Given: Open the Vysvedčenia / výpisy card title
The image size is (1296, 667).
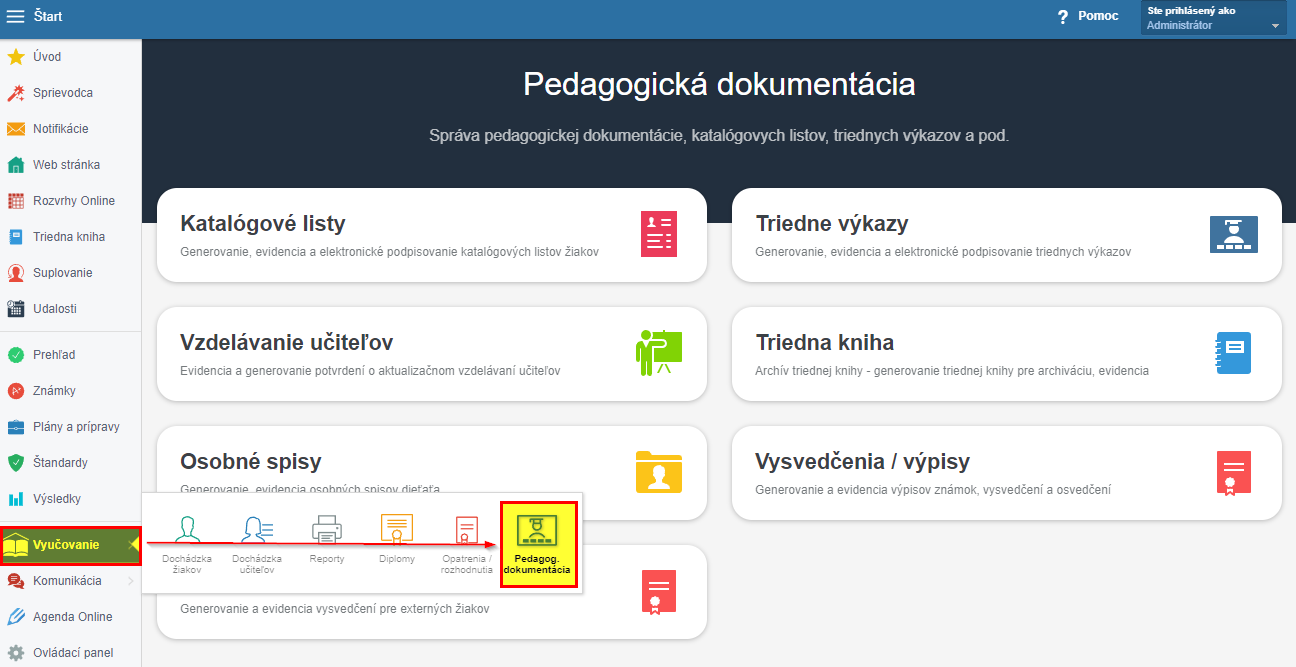Looking at the screenshot, I should point(863,461).
